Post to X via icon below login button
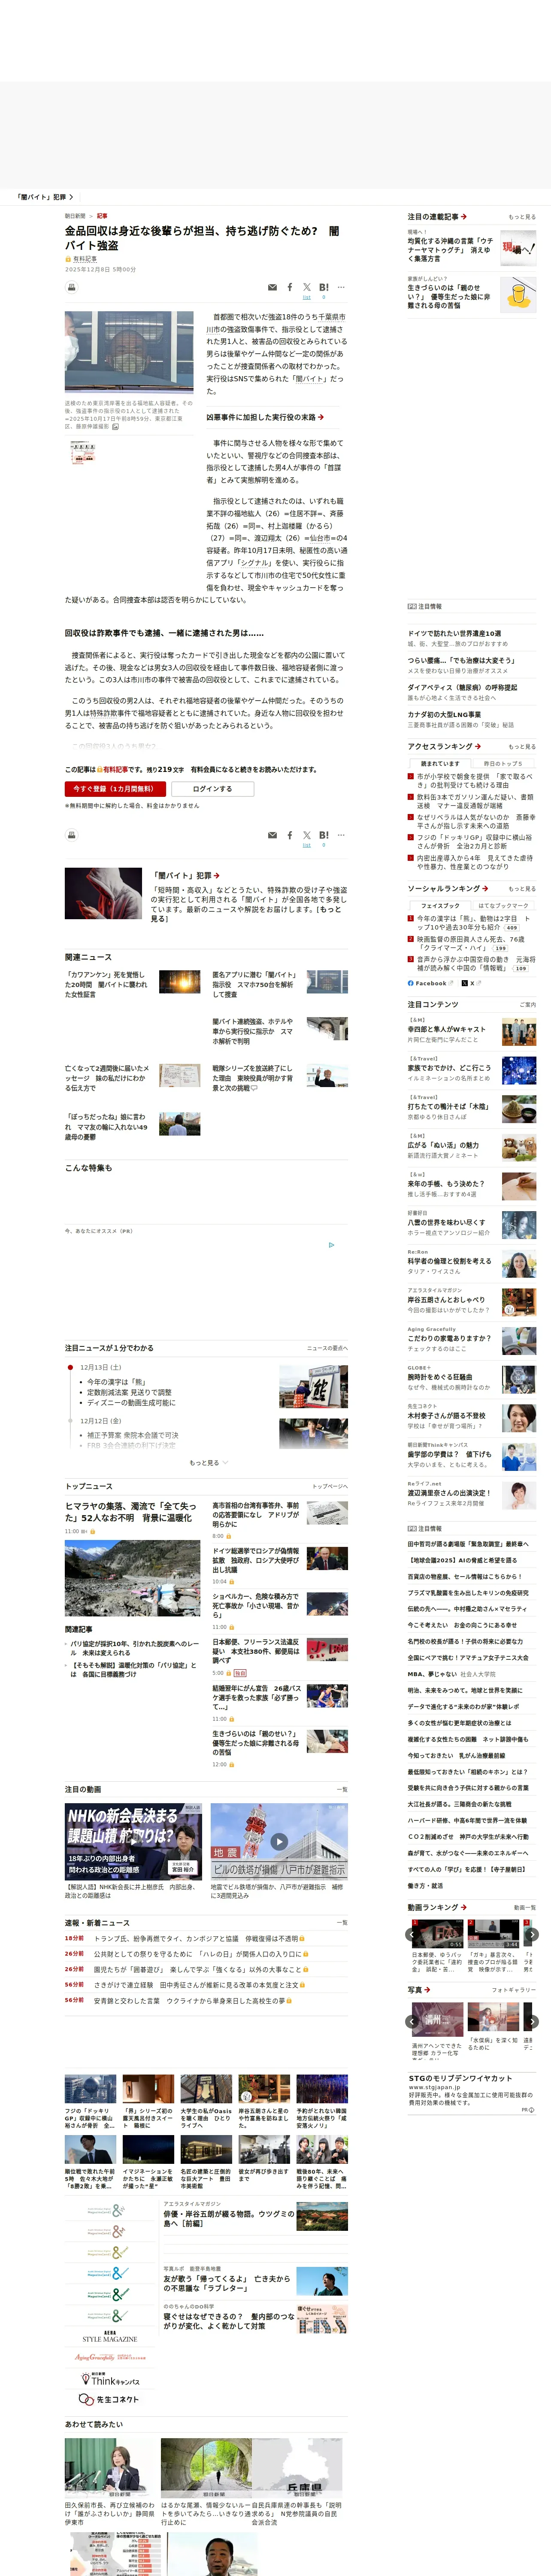 pyautogui.click(x=307, y=835)
